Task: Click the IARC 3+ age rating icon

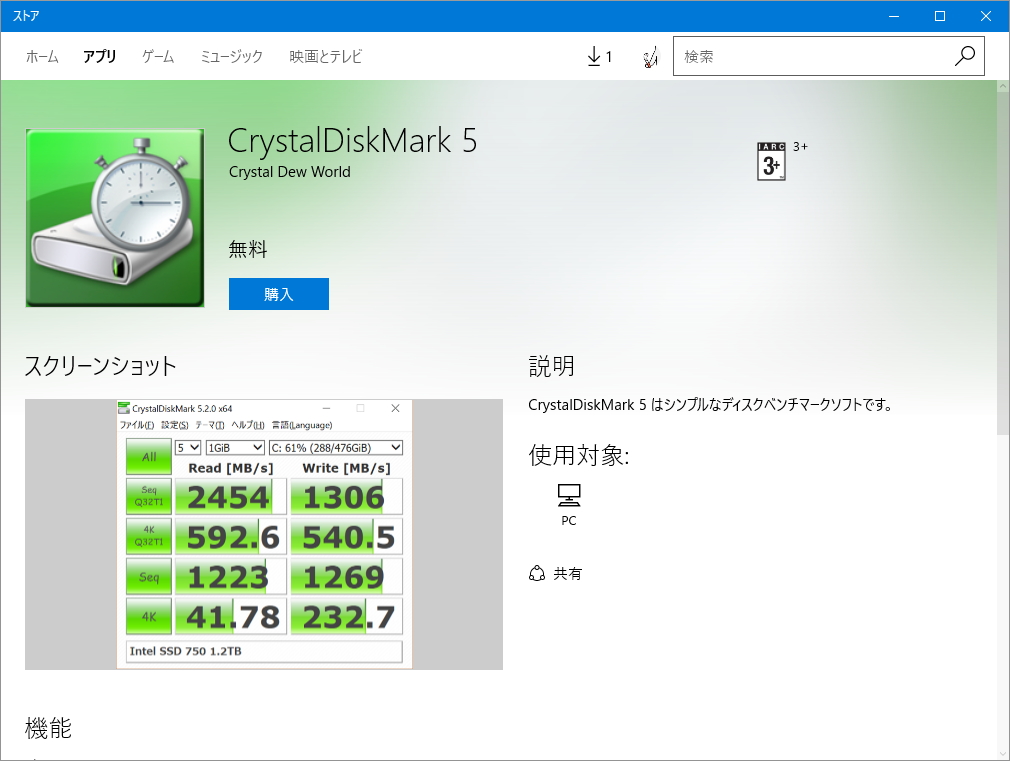Action: click(x=771, y=162)
